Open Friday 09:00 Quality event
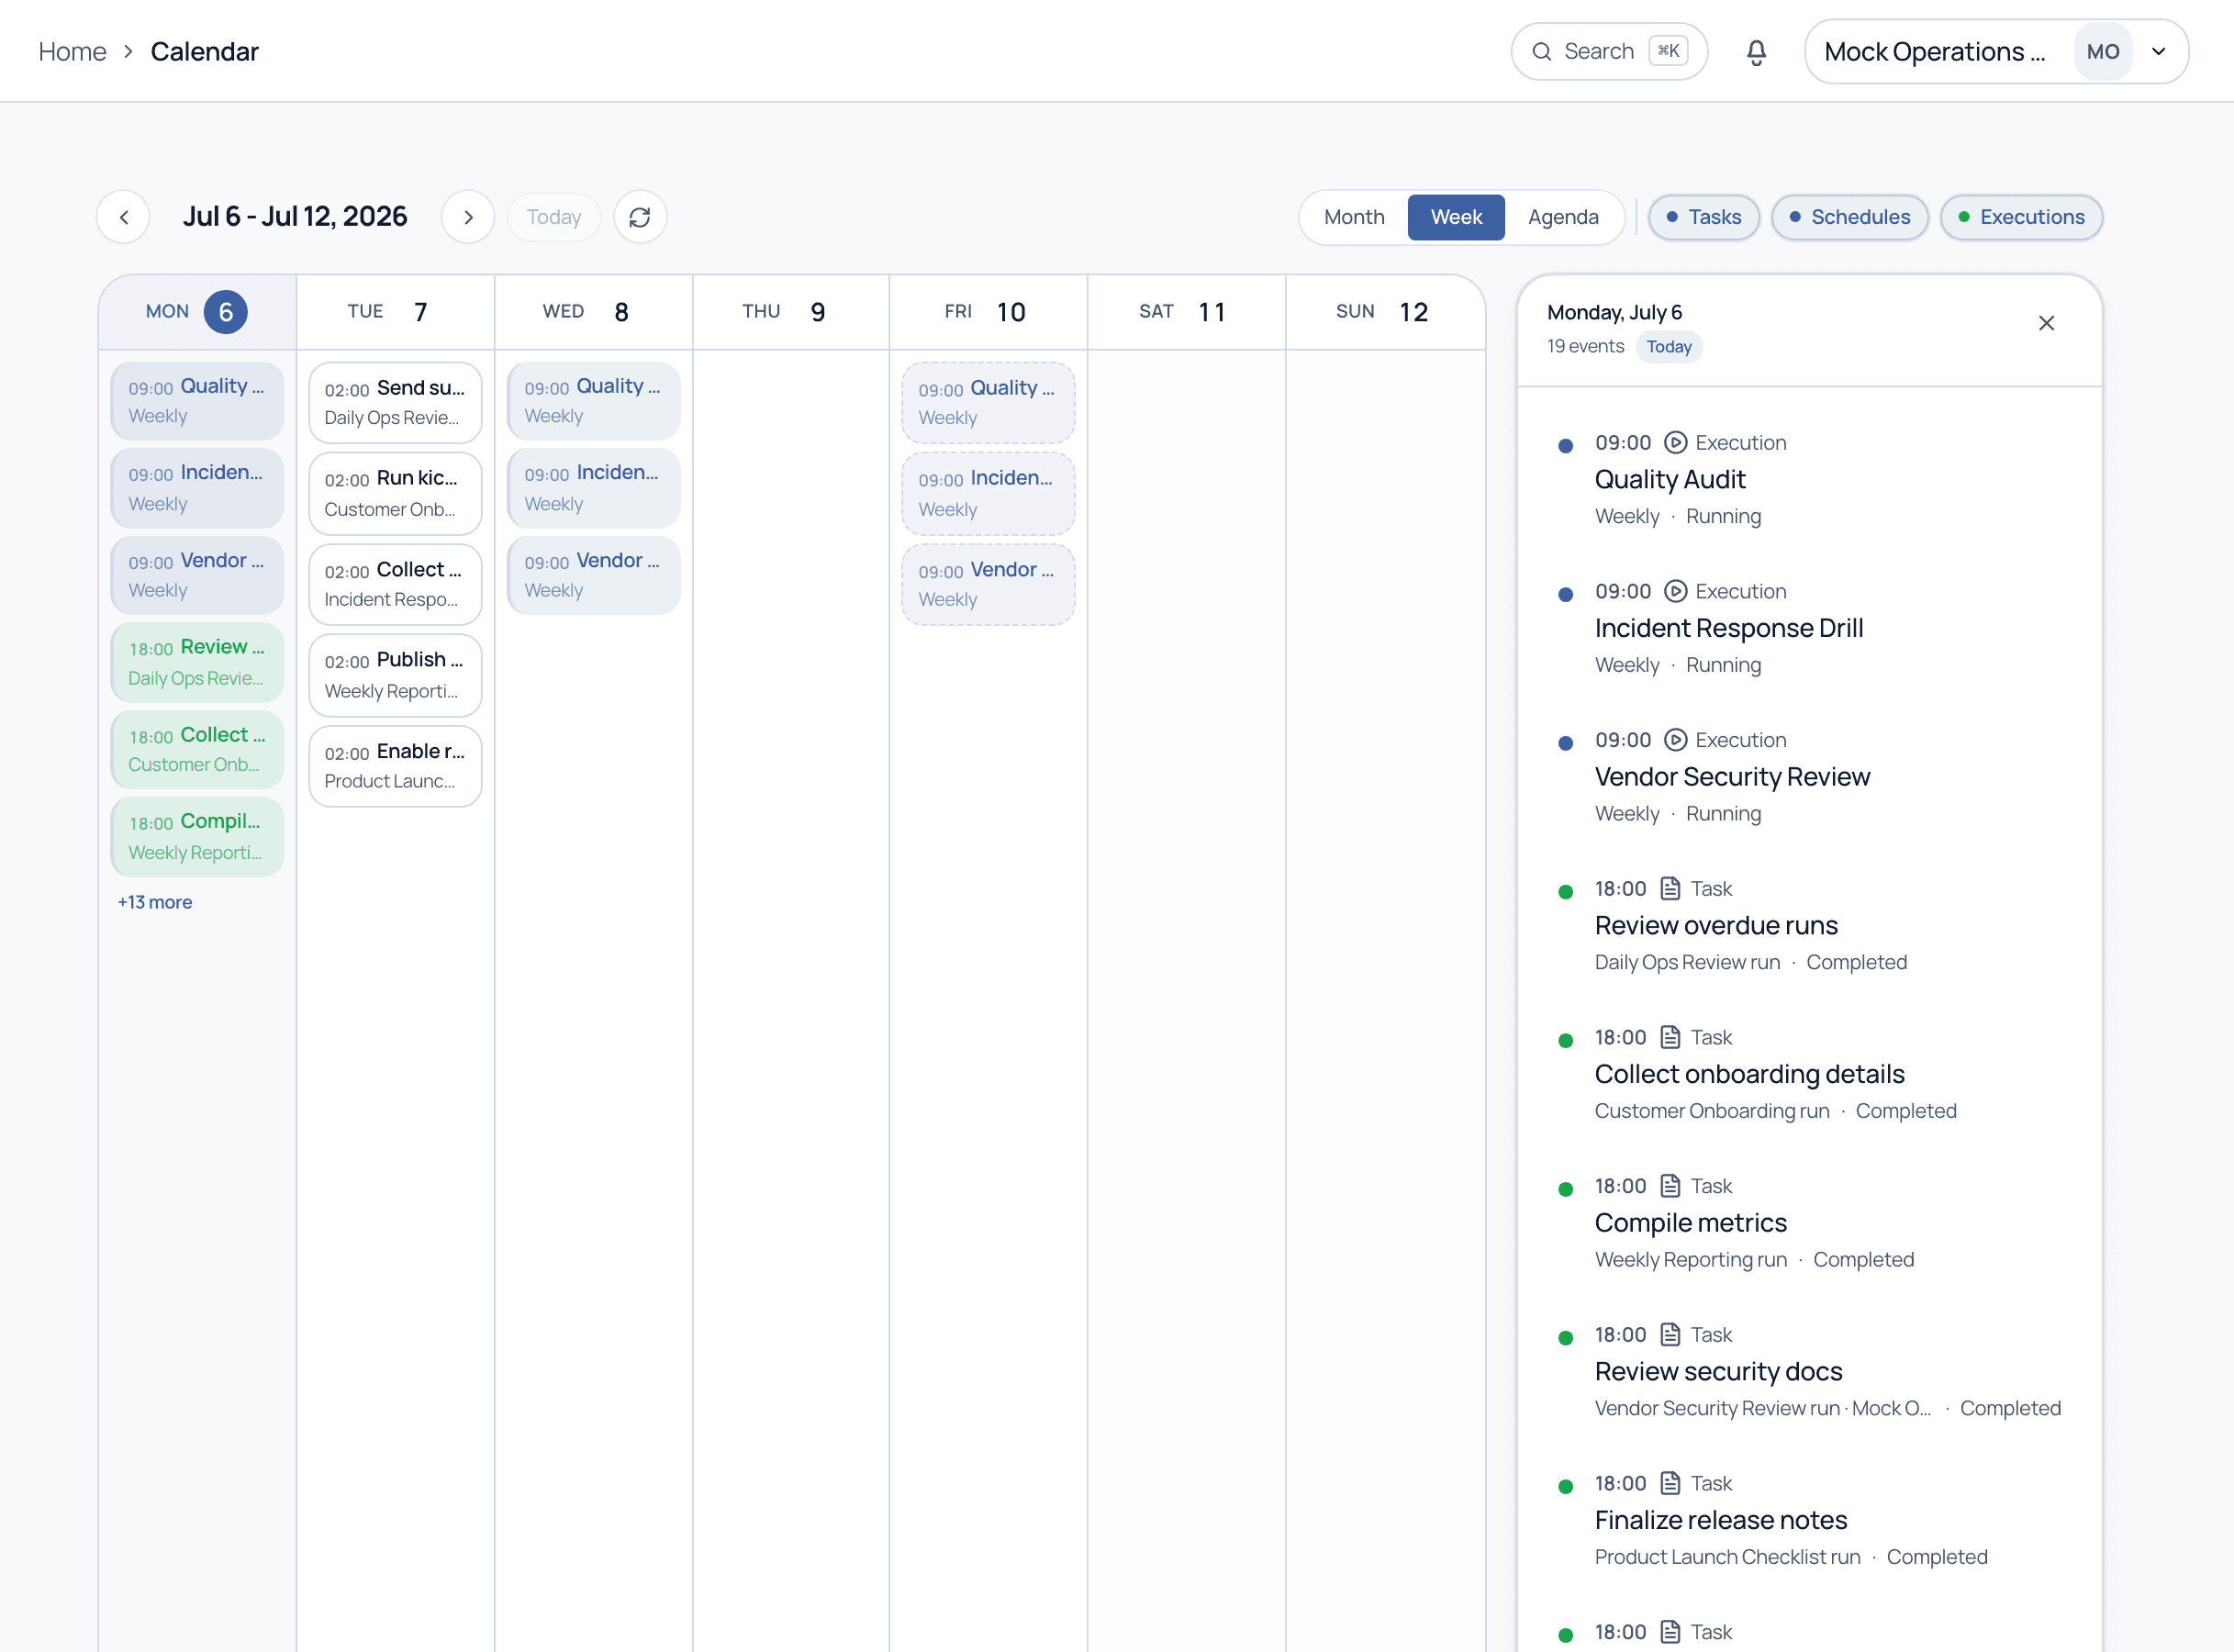 click(988, 402)
